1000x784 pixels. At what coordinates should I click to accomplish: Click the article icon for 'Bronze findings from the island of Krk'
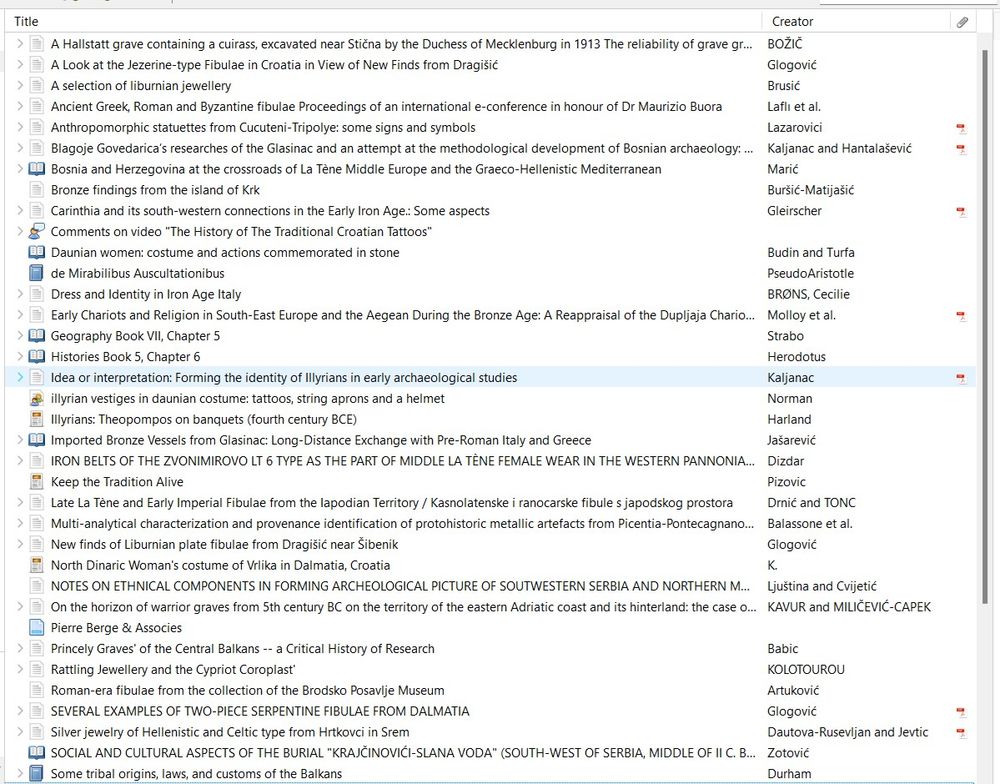37,190
